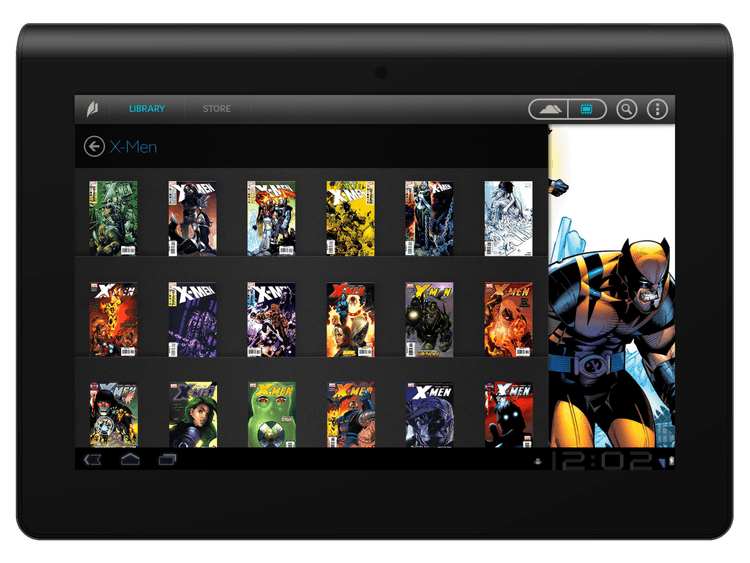
Task: Open the overflow menu with three dots
Action: click(657, 109)
